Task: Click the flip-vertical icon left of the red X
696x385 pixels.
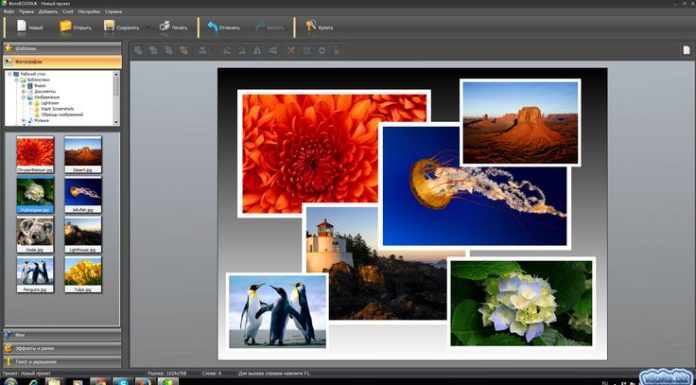Action: pyautogui.click(x=273, y=50)
